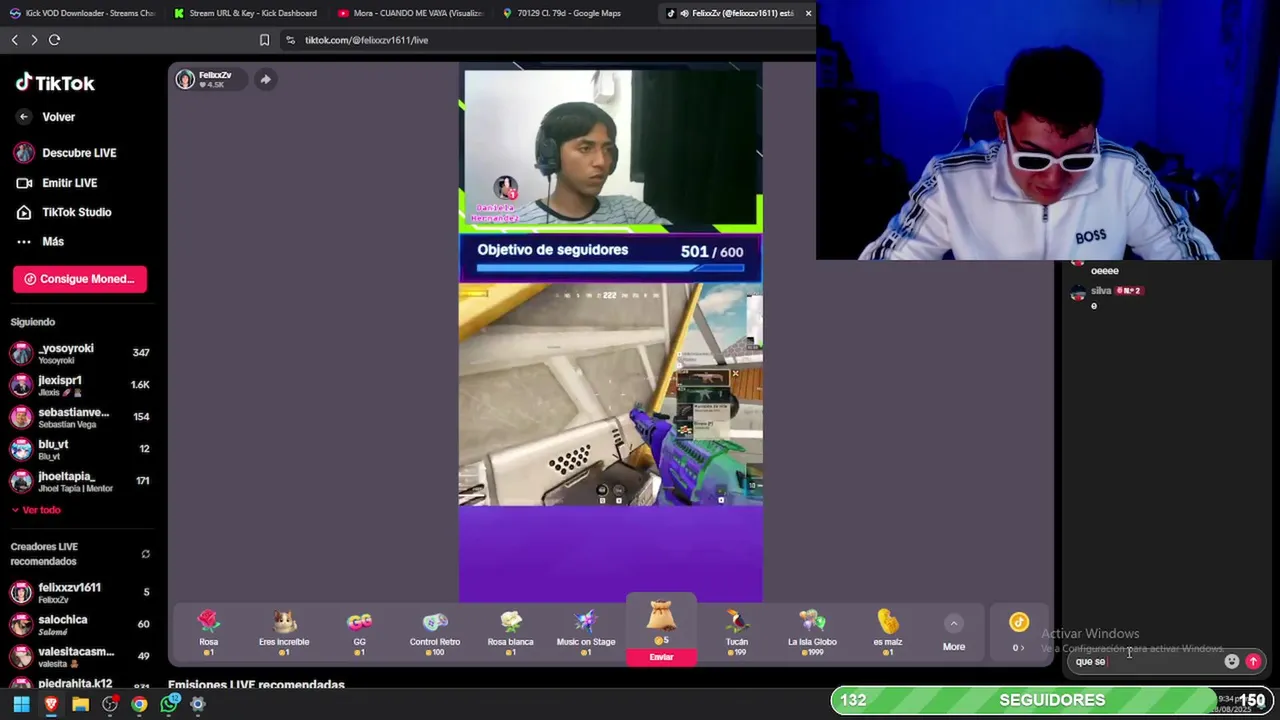
Task: Select the Rosa blanca gift
Action: 510,633
